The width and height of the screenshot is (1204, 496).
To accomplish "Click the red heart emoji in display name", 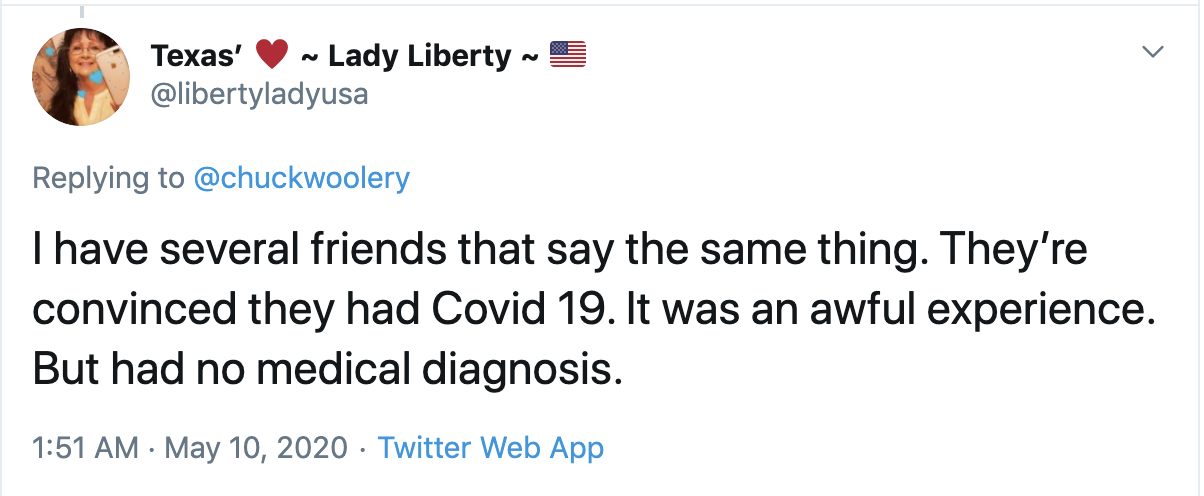I will (271, 55).
